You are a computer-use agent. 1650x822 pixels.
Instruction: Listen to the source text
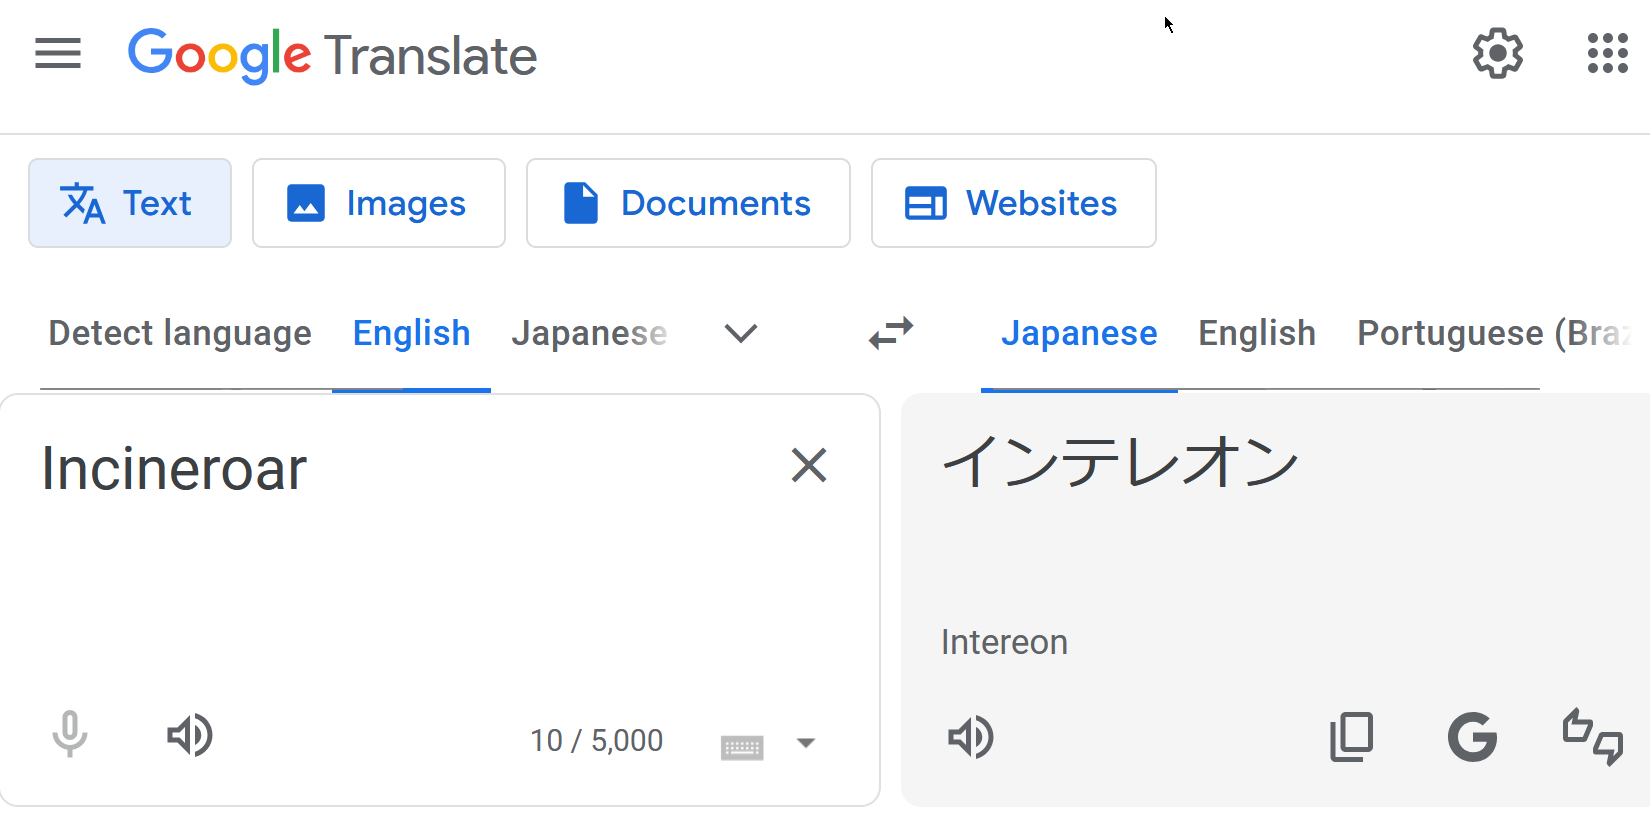click(x=189, y=735)
